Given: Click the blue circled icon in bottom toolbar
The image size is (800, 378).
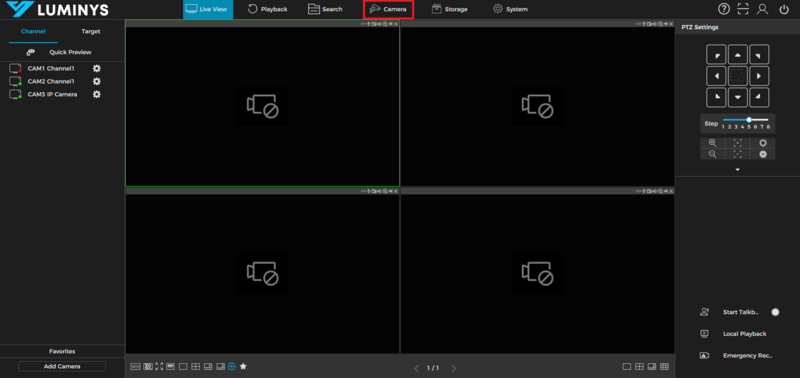Looking at the screenshot, I should 232,366.
